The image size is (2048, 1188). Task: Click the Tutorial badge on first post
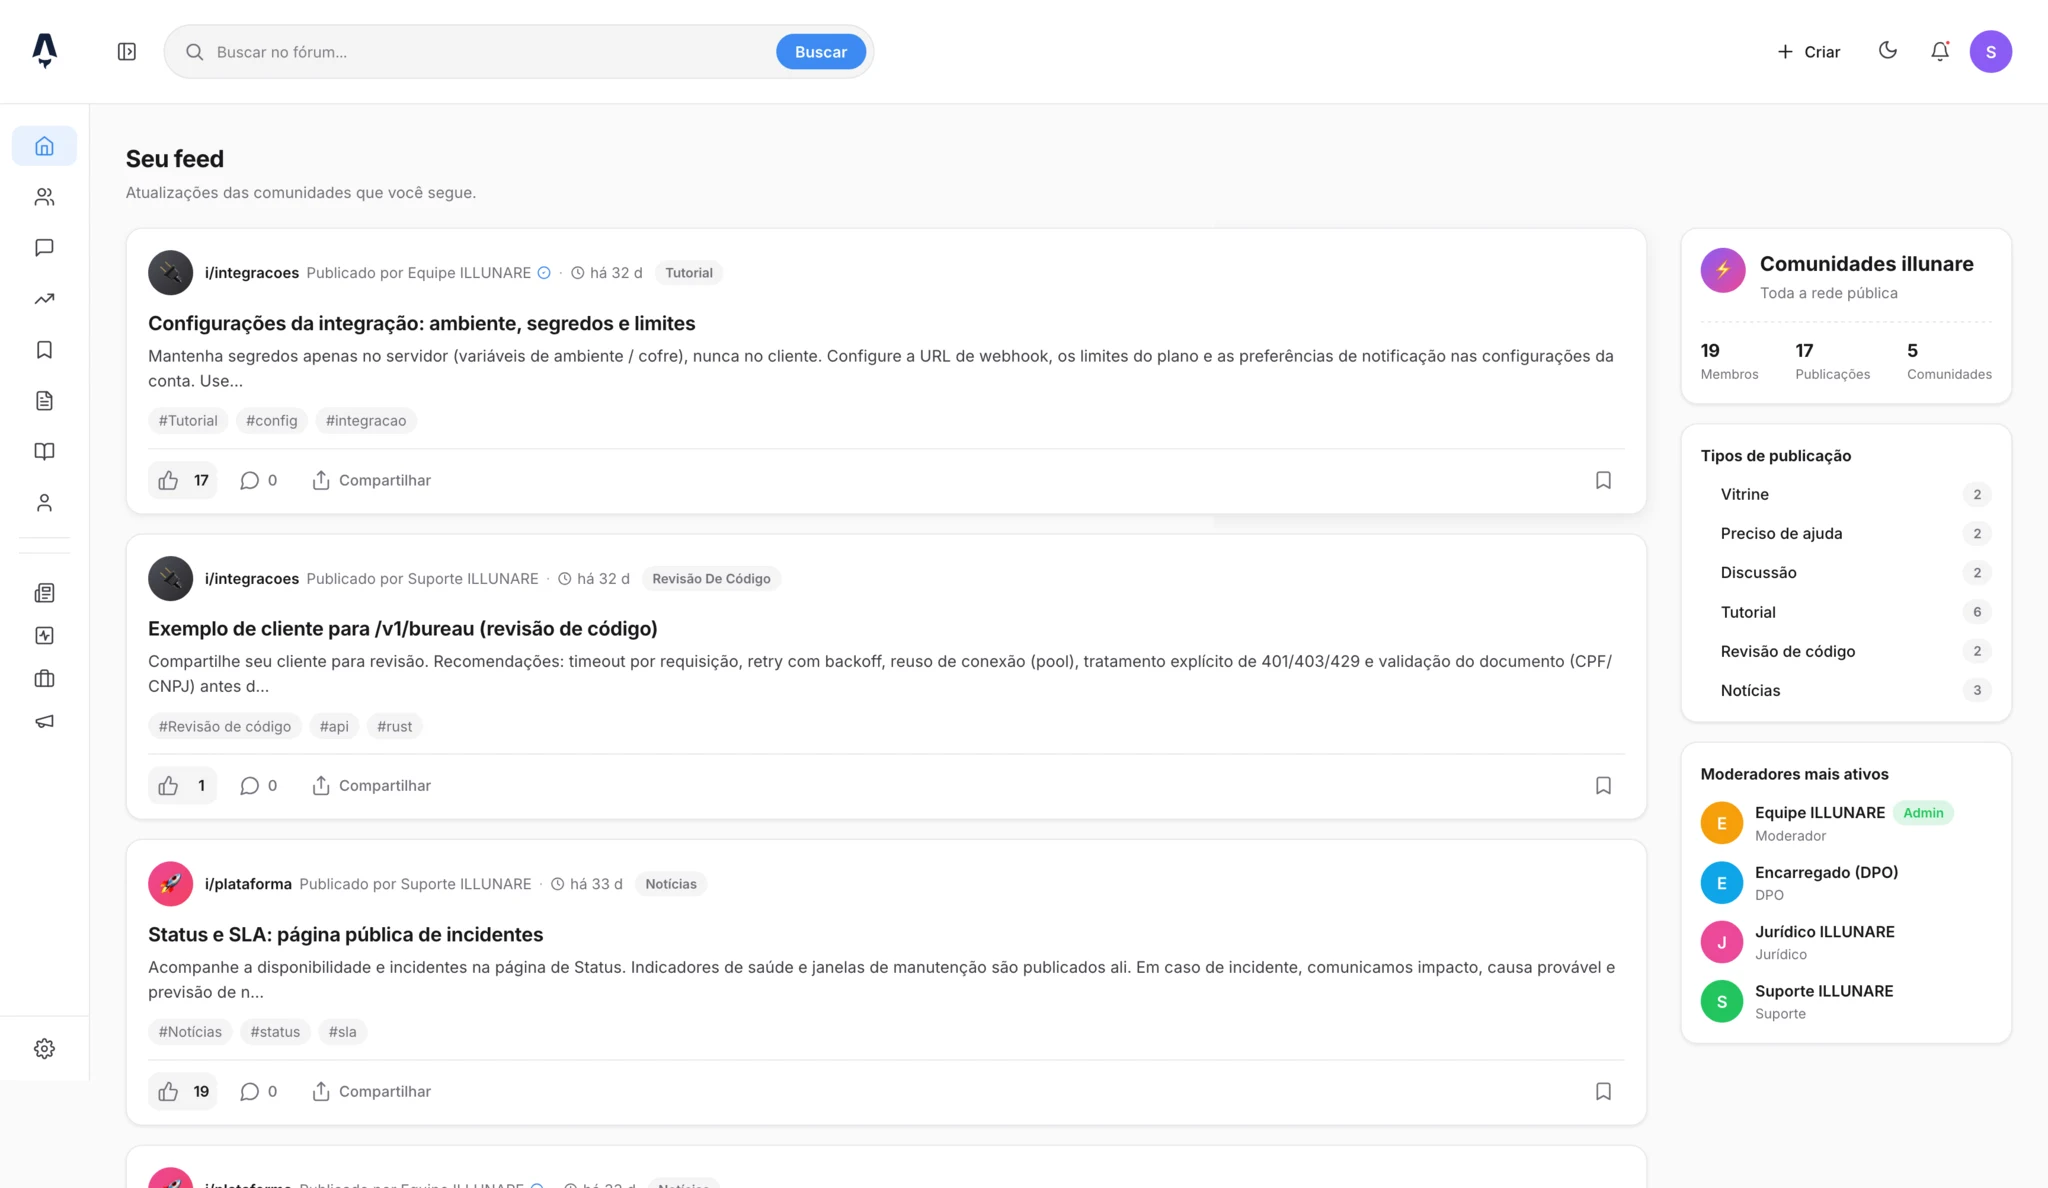coord(689,273)
